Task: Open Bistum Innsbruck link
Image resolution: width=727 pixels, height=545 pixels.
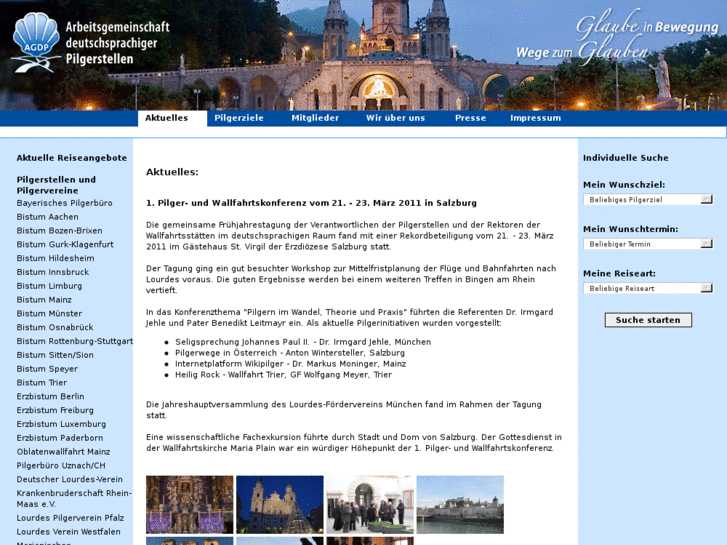Action: [x=52, y=272]
